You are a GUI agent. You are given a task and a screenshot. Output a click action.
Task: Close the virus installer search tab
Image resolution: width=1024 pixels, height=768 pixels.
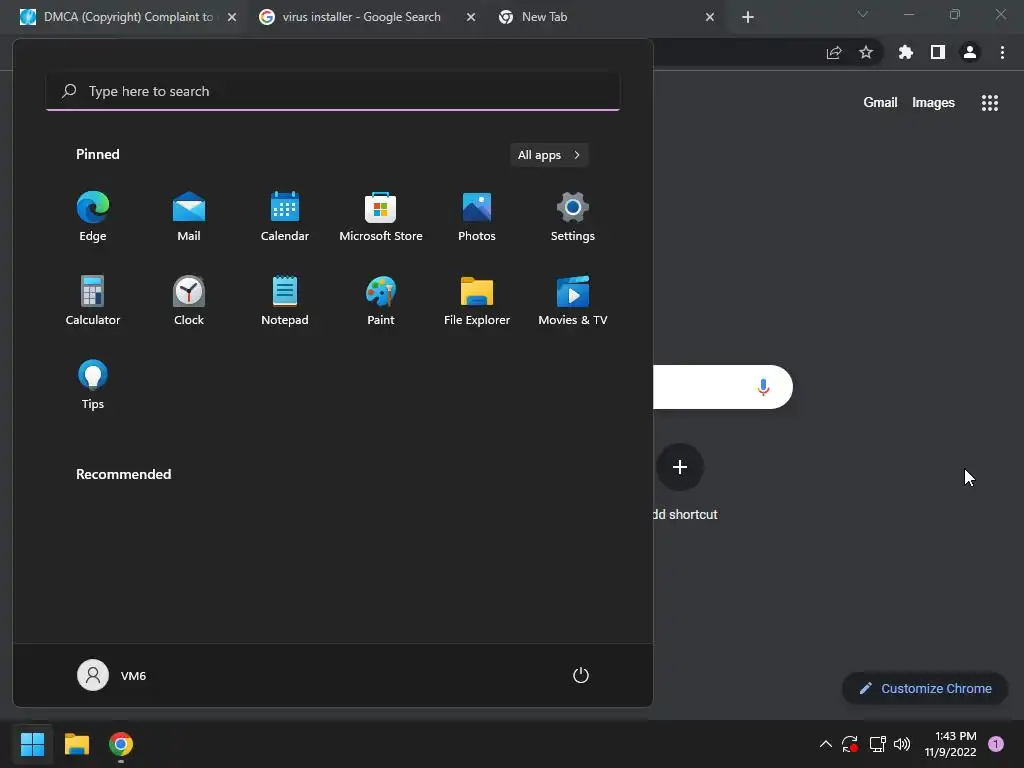(471, 17)
